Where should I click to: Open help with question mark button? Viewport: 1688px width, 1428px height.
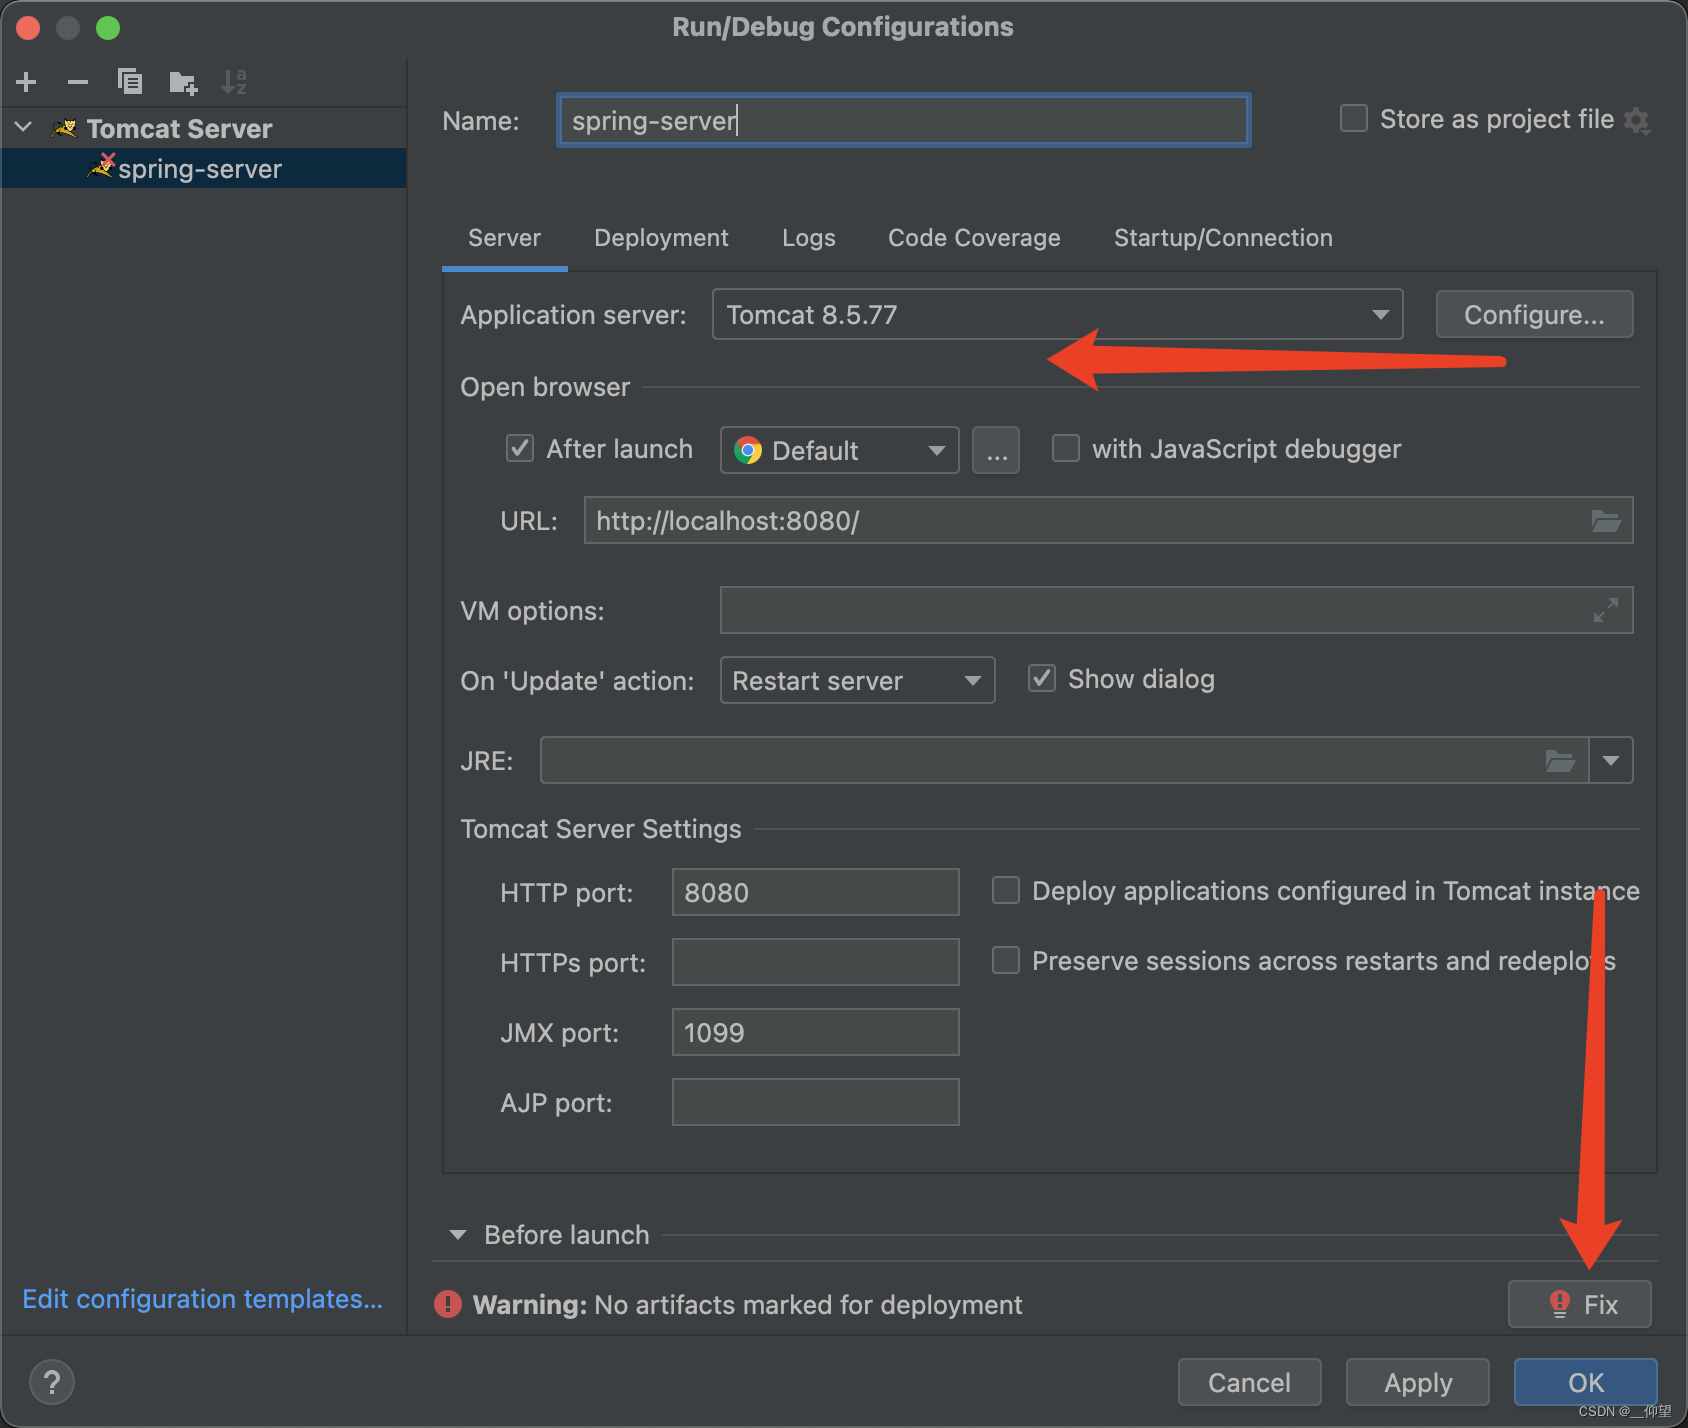(x=52, y=1383)
